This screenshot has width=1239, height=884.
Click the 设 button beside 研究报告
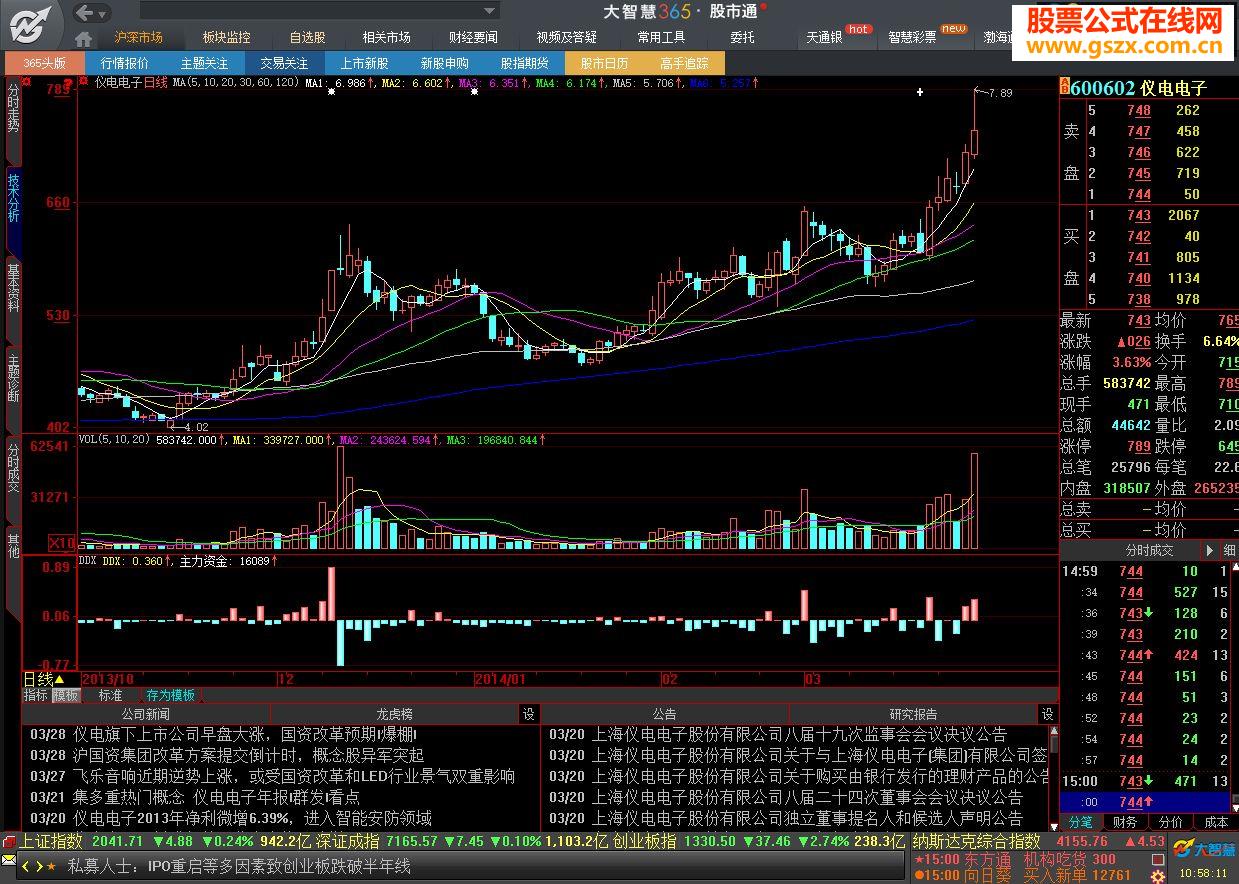point(1047,714)
